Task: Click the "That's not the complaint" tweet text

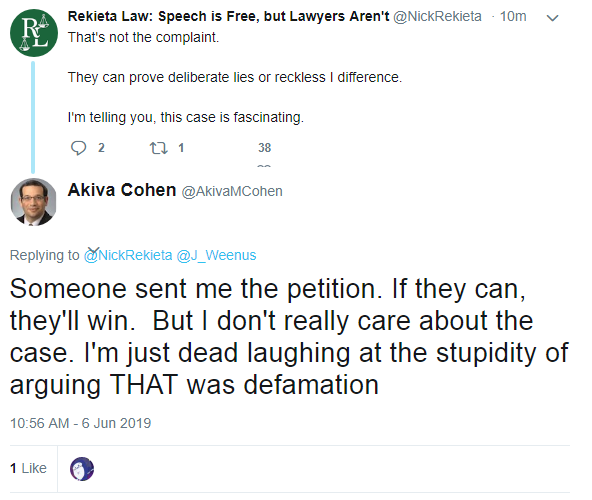Action: tap(143, 37)
